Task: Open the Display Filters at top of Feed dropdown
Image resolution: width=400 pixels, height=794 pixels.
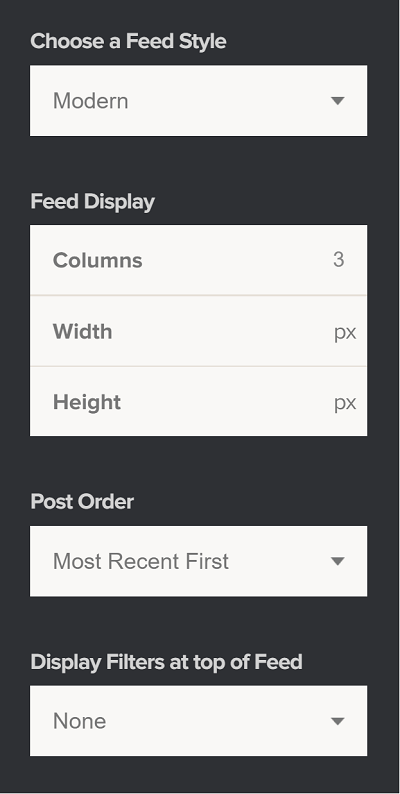Action: click(198, 721)
